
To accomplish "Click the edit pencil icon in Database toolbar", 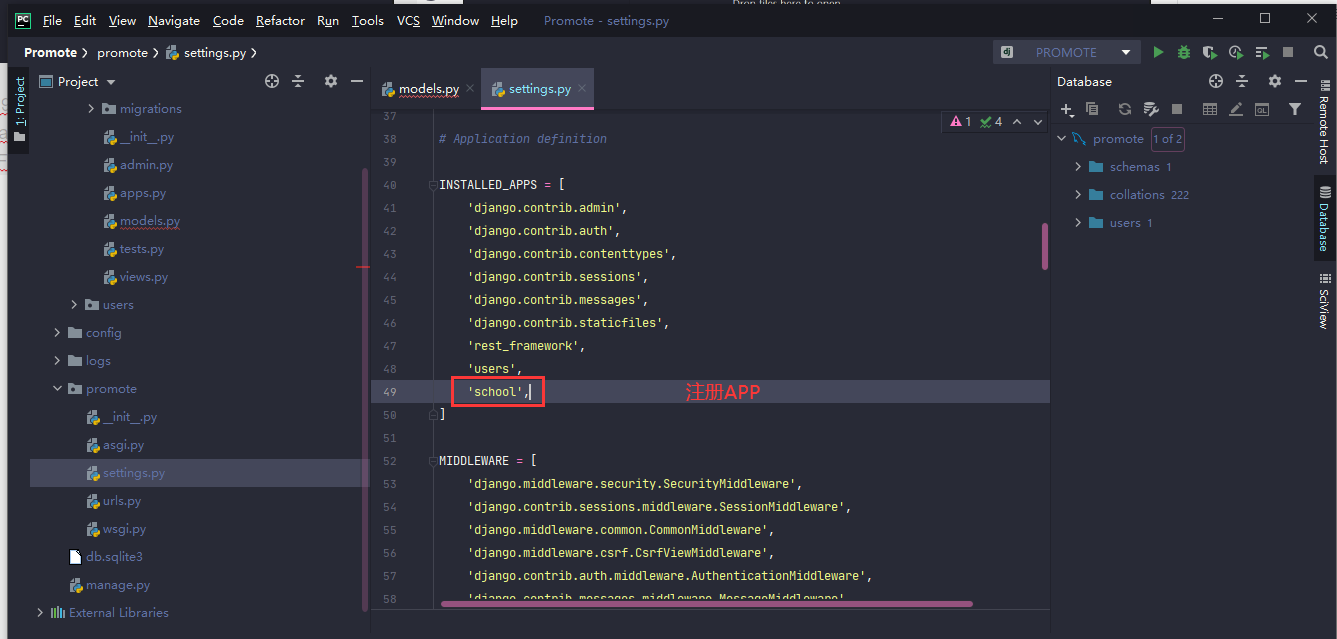I will tap(1236, 109).
